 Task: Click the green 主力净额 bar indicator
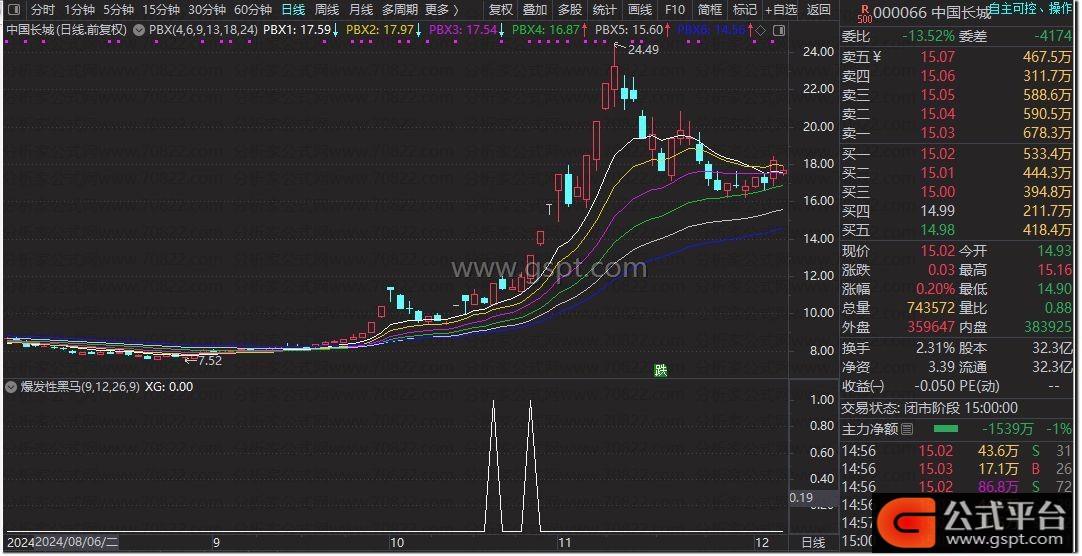tap(945, 429)
